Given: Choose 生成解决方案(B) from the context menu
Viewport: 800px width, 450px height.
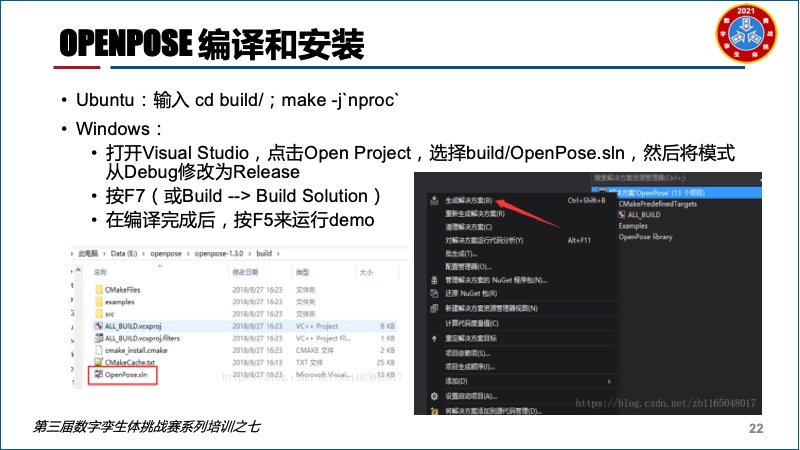Looking at the screenshot, I should 468,201.
